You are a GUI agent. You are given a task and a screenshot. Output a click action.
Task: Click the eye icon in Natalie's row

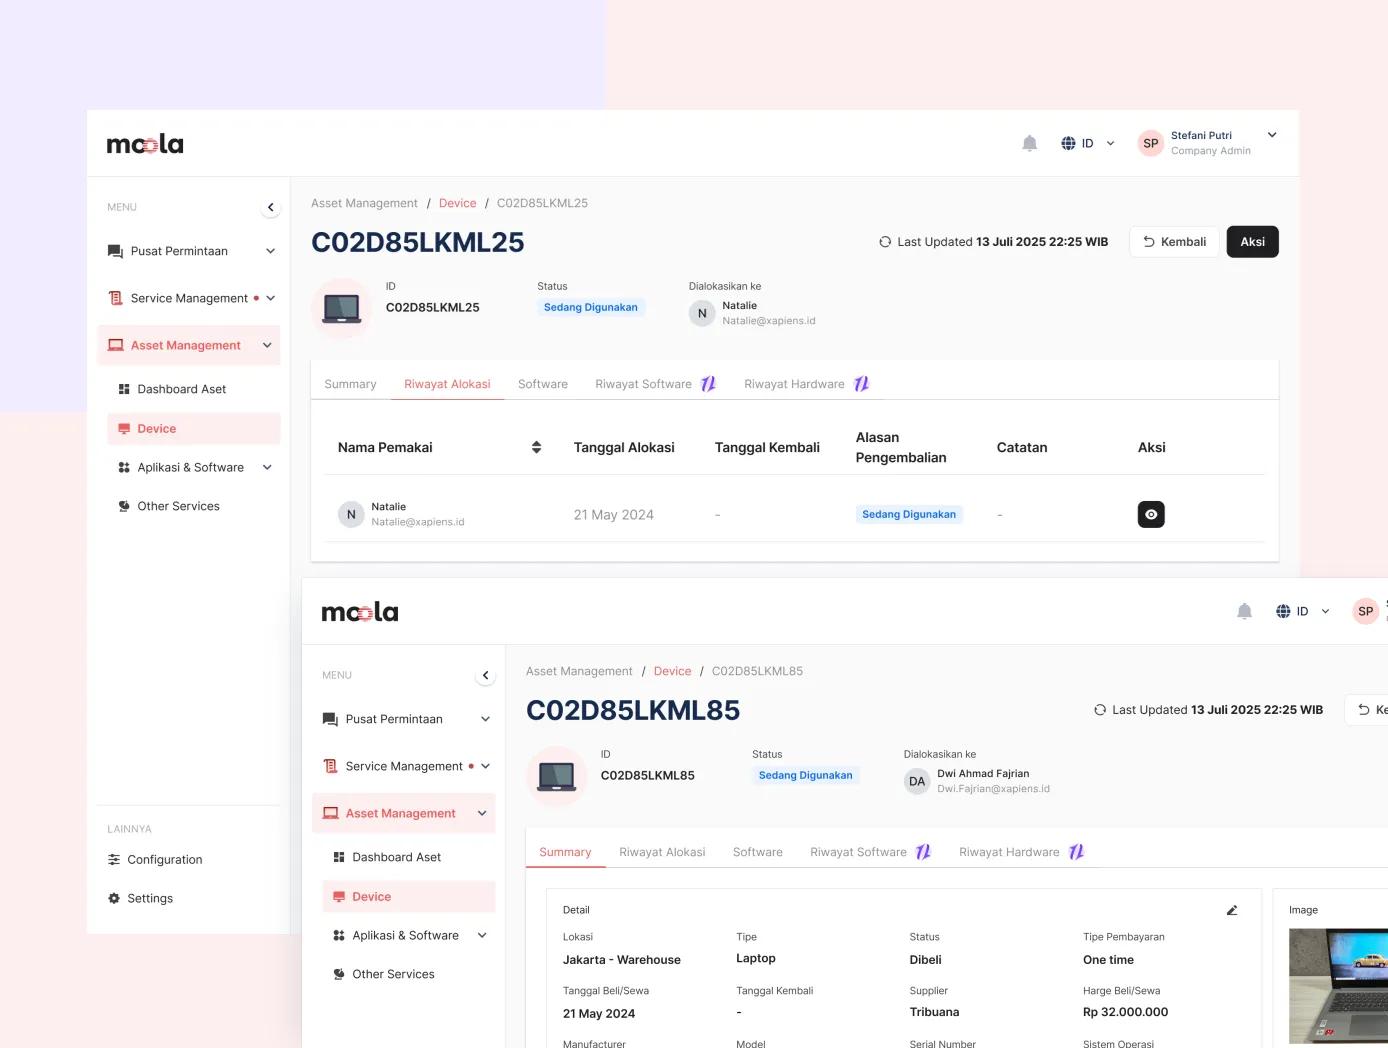pyautogui.click(x=1151, y=514)
